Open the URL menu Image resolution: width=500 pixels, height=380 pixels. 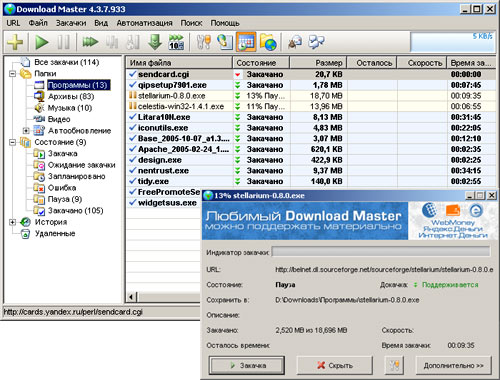[x=13, y=23]
